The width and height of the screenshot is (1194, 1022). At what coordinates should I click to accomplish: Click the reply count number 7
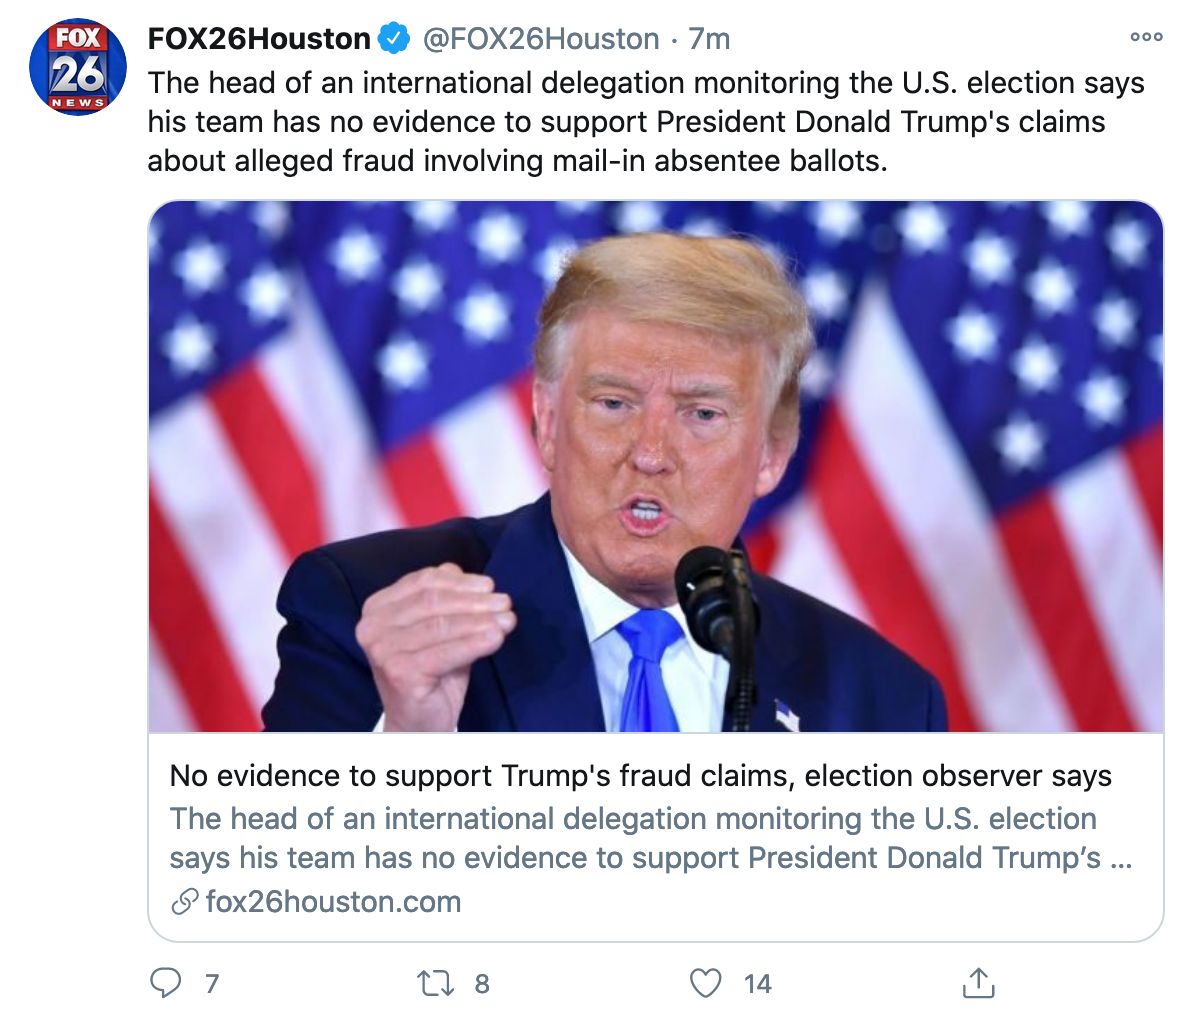pos(211,984)
